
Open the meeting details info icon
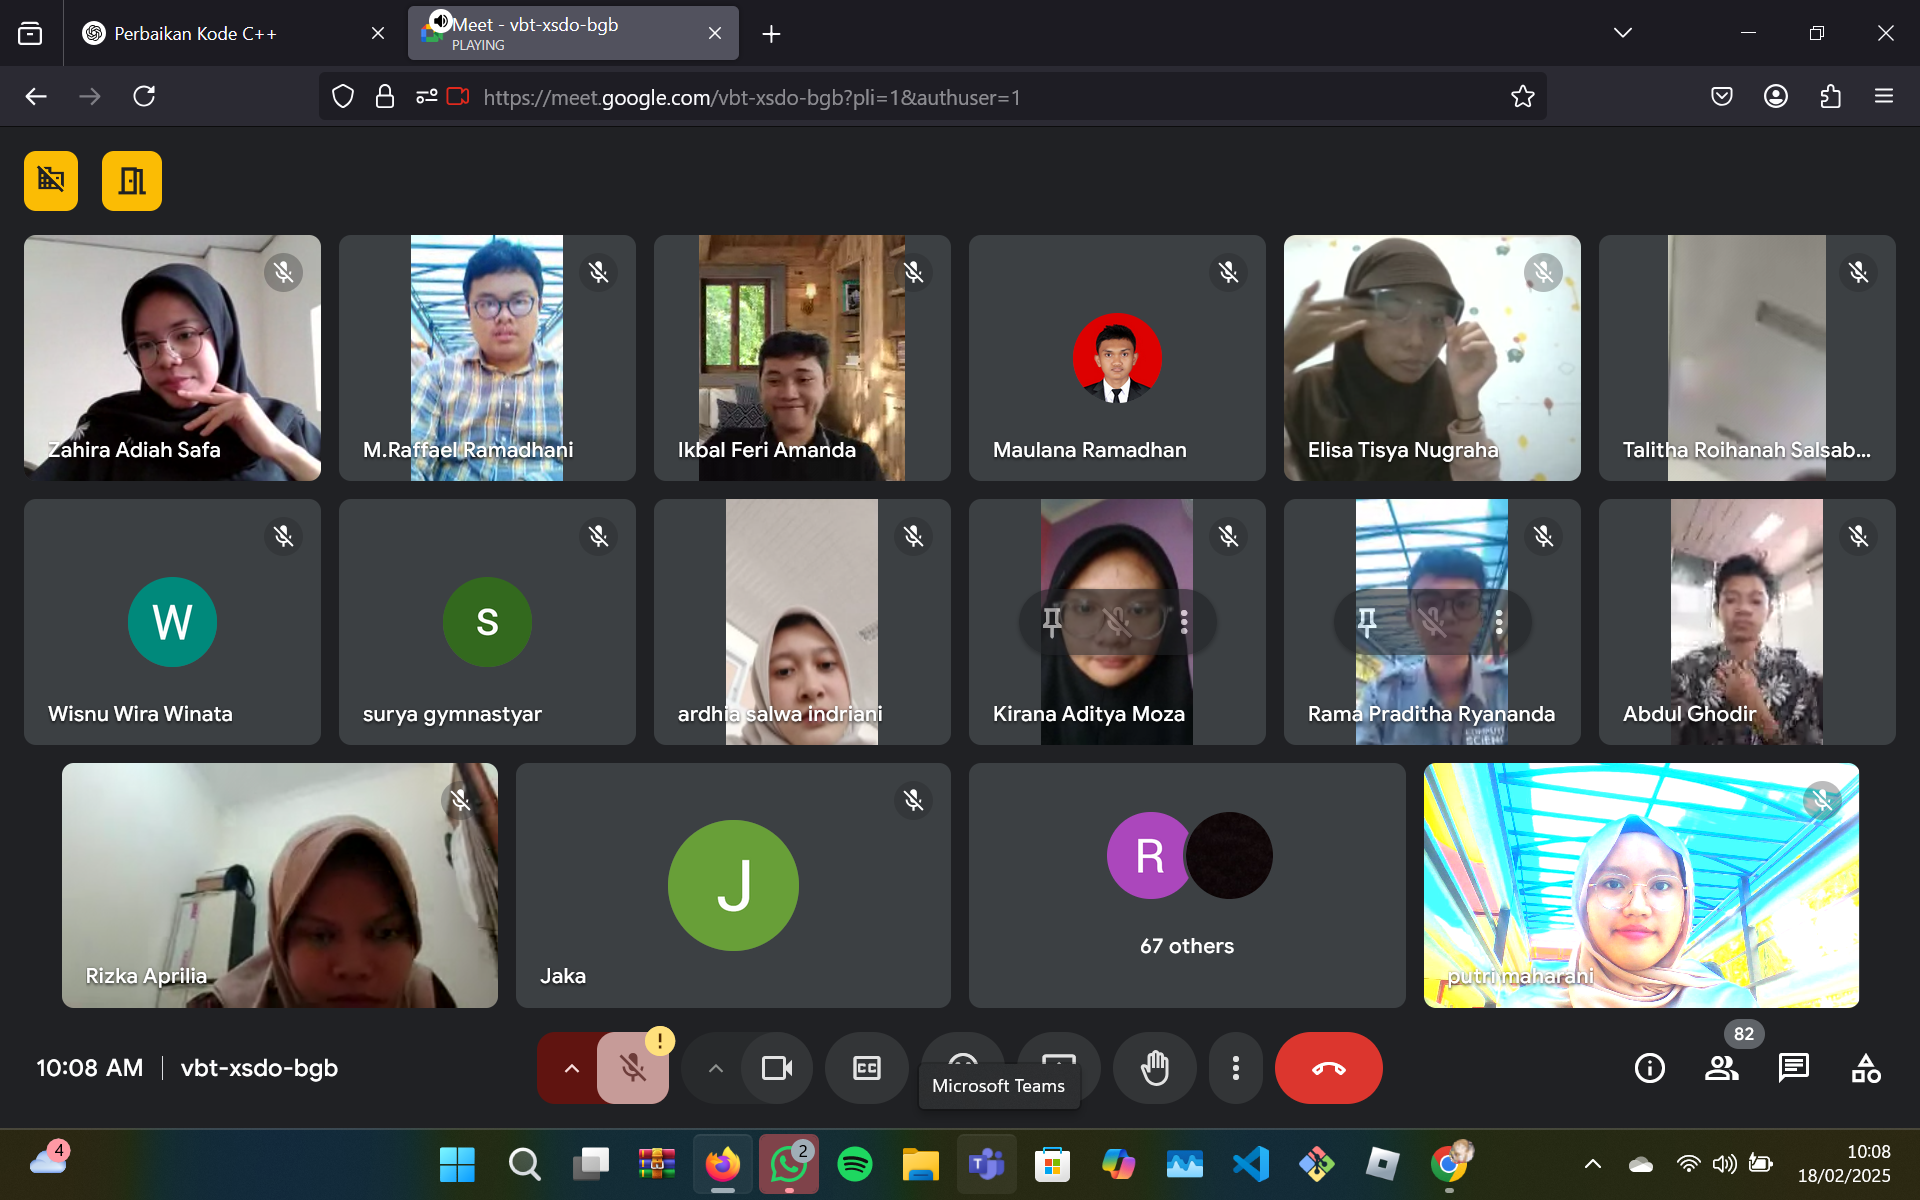click(x=1649, y=1068)
